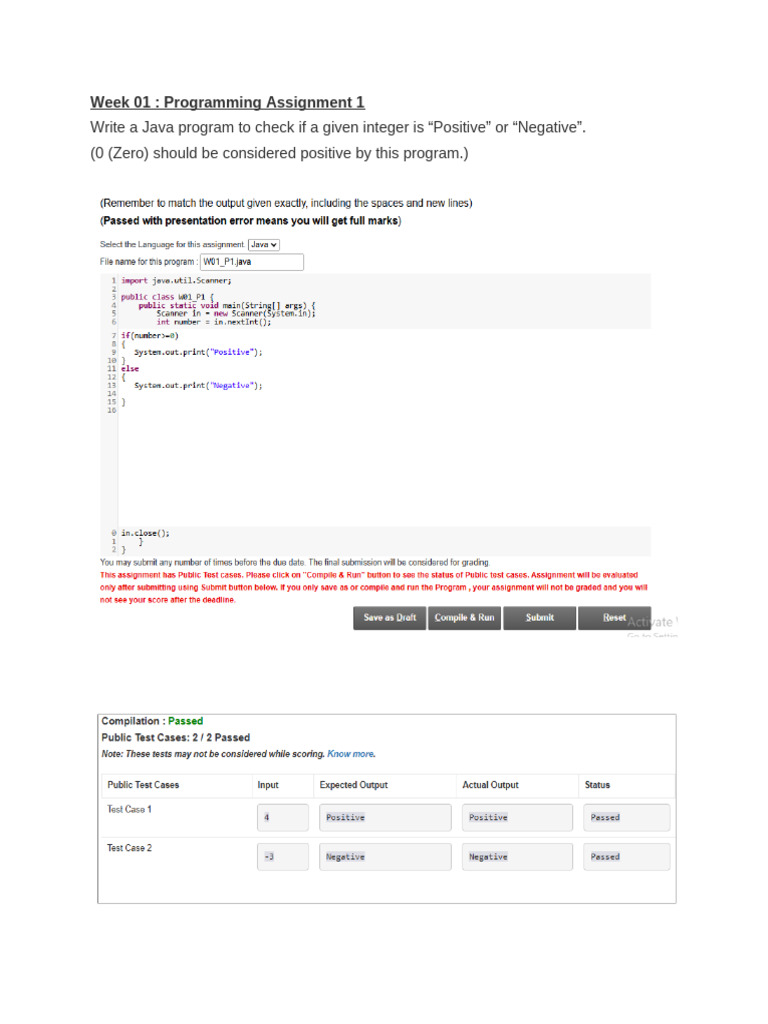Click green Compilation Passed text

point(185,721)
